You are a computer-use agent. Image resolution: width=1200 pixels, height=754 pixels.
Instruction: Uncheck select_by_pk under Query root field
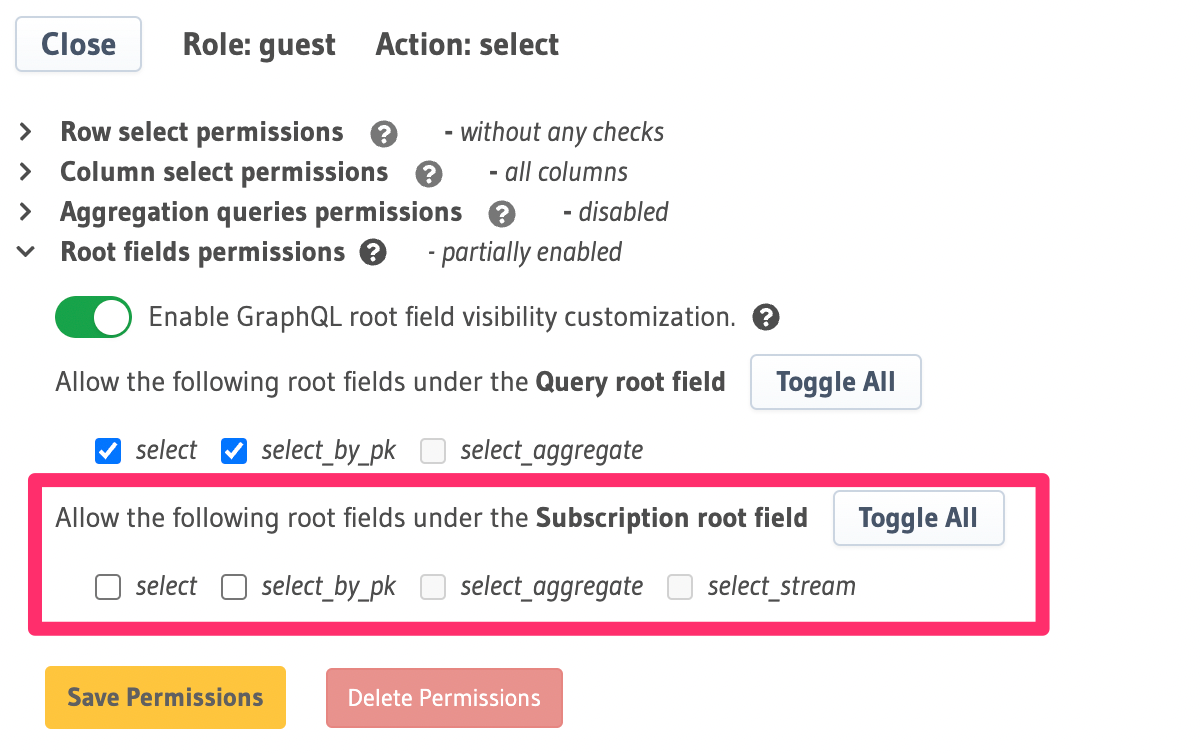(x=233, y=451)
